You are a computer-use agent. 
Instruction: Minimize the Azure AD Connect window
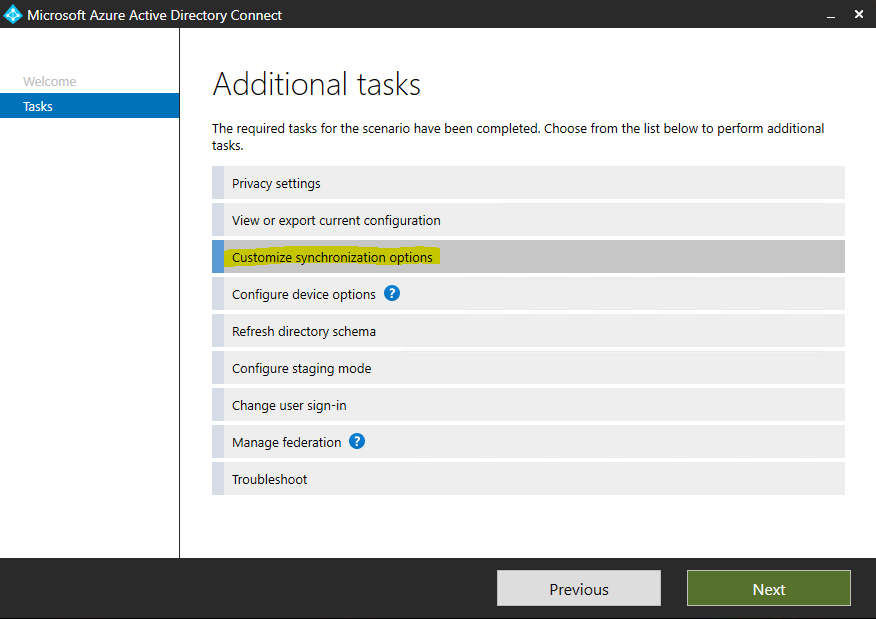pyautogui.click(x=831, y=15)
